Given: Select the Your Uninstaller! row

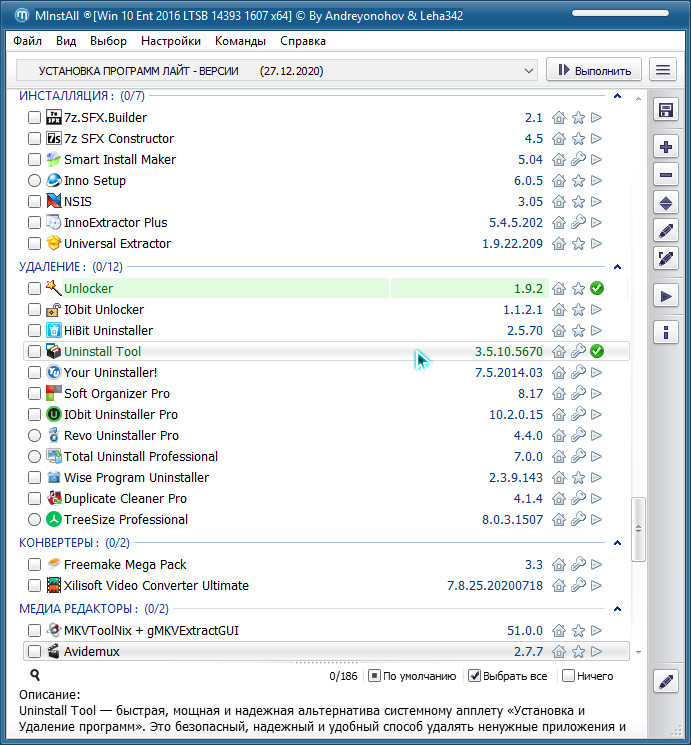Looking at the screenshot, I should point(326,372).
